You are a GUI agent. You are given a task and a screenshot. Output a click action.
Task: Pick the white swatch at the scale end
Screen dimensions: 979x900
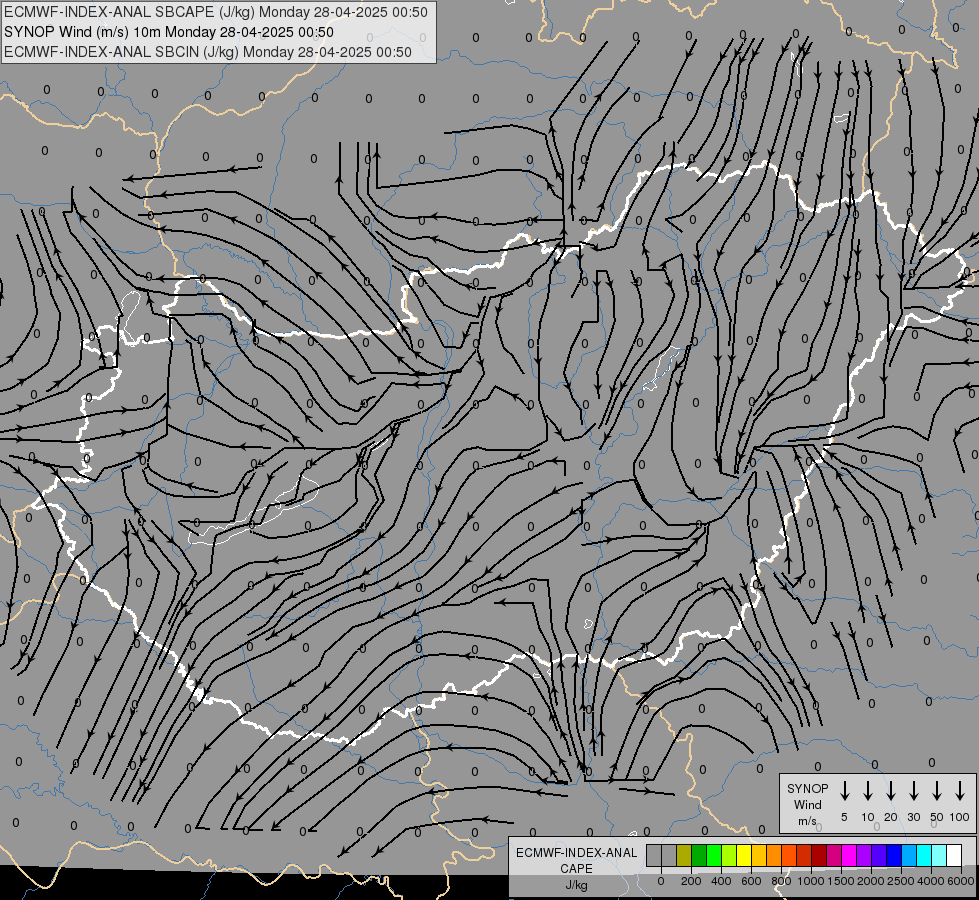(953, 855)
